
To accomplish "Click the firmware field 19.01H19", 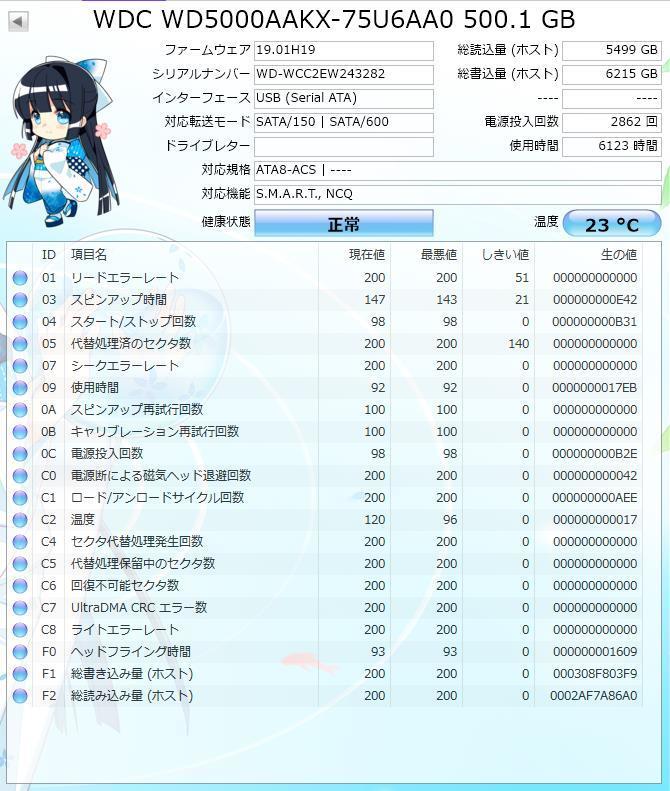I will (x=344, y=50).
